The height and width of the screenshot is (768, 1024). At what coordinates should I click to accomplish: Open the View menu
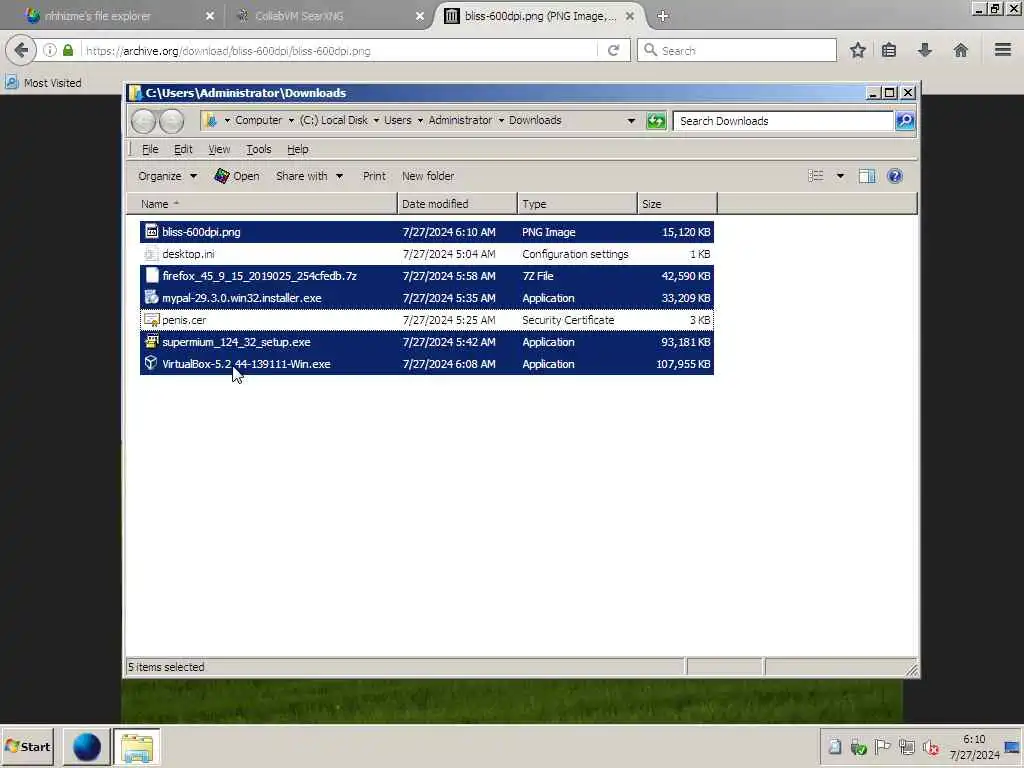pos(219,149)
